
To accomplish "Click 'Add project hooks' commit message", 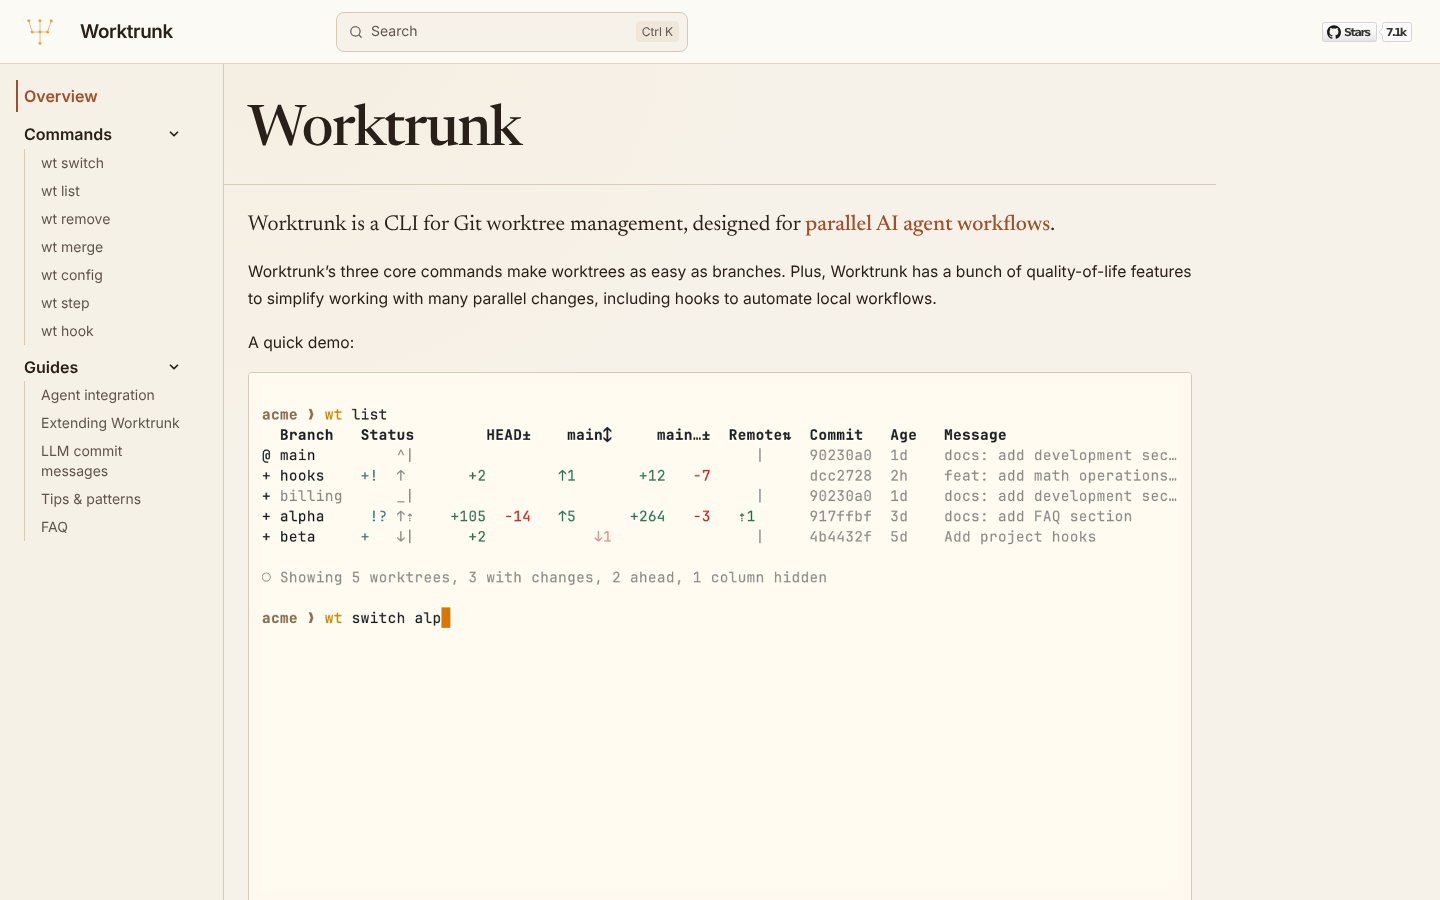I will click(1020, 537).
